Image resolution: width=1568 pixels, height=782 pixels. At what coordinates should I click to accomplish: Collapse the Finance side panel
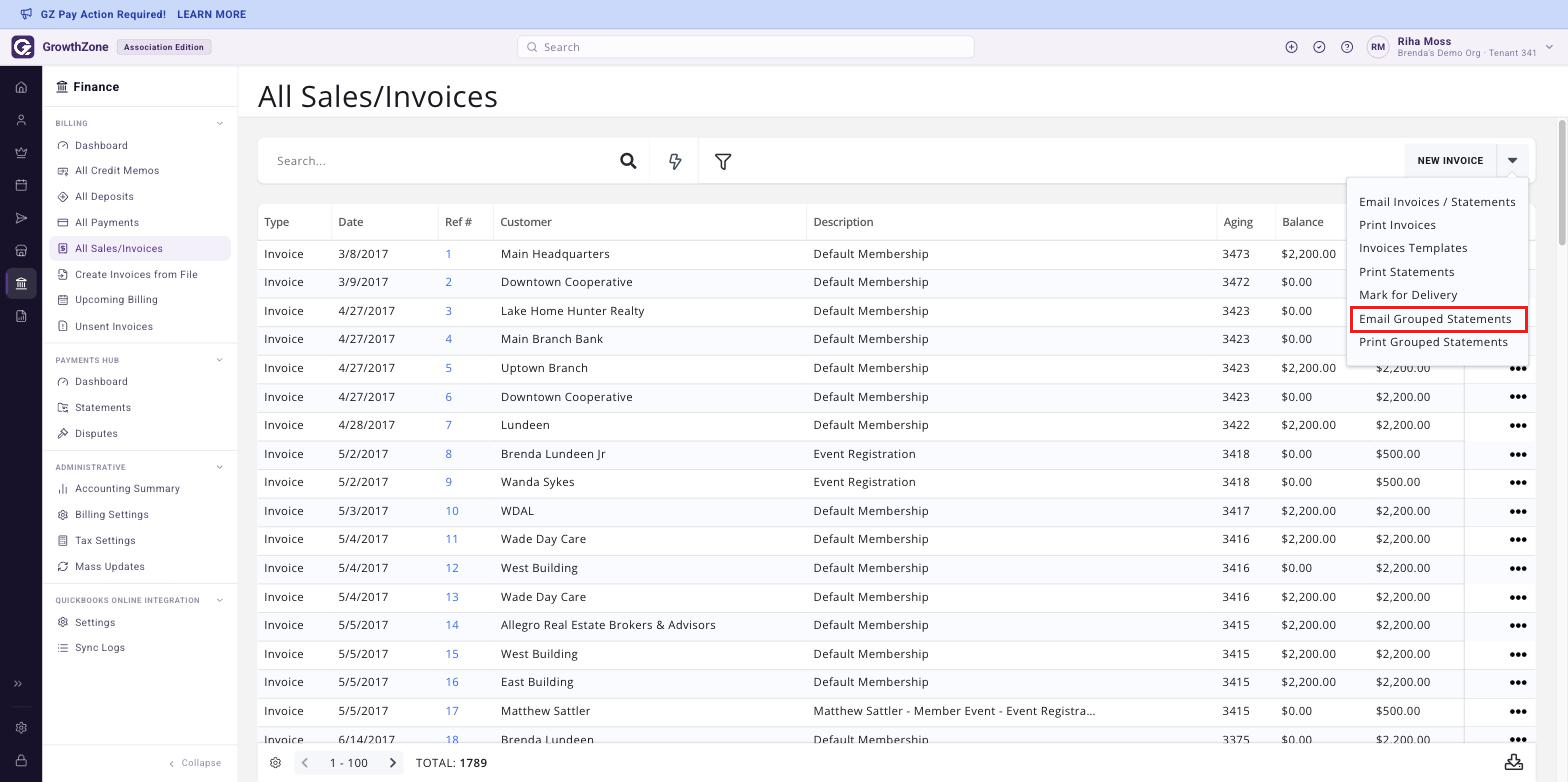pos(194,763)
